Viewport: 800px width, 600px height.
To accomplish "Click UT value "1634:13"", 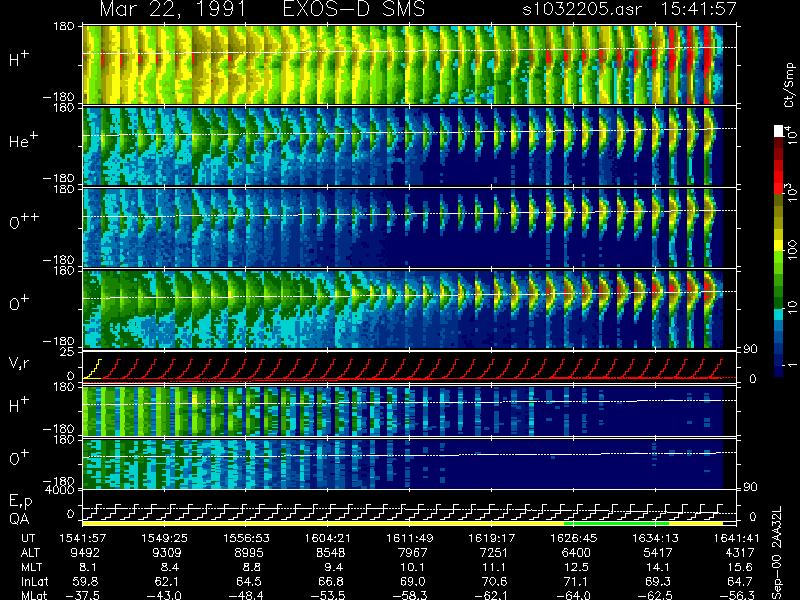I will [x=656, y=538].
